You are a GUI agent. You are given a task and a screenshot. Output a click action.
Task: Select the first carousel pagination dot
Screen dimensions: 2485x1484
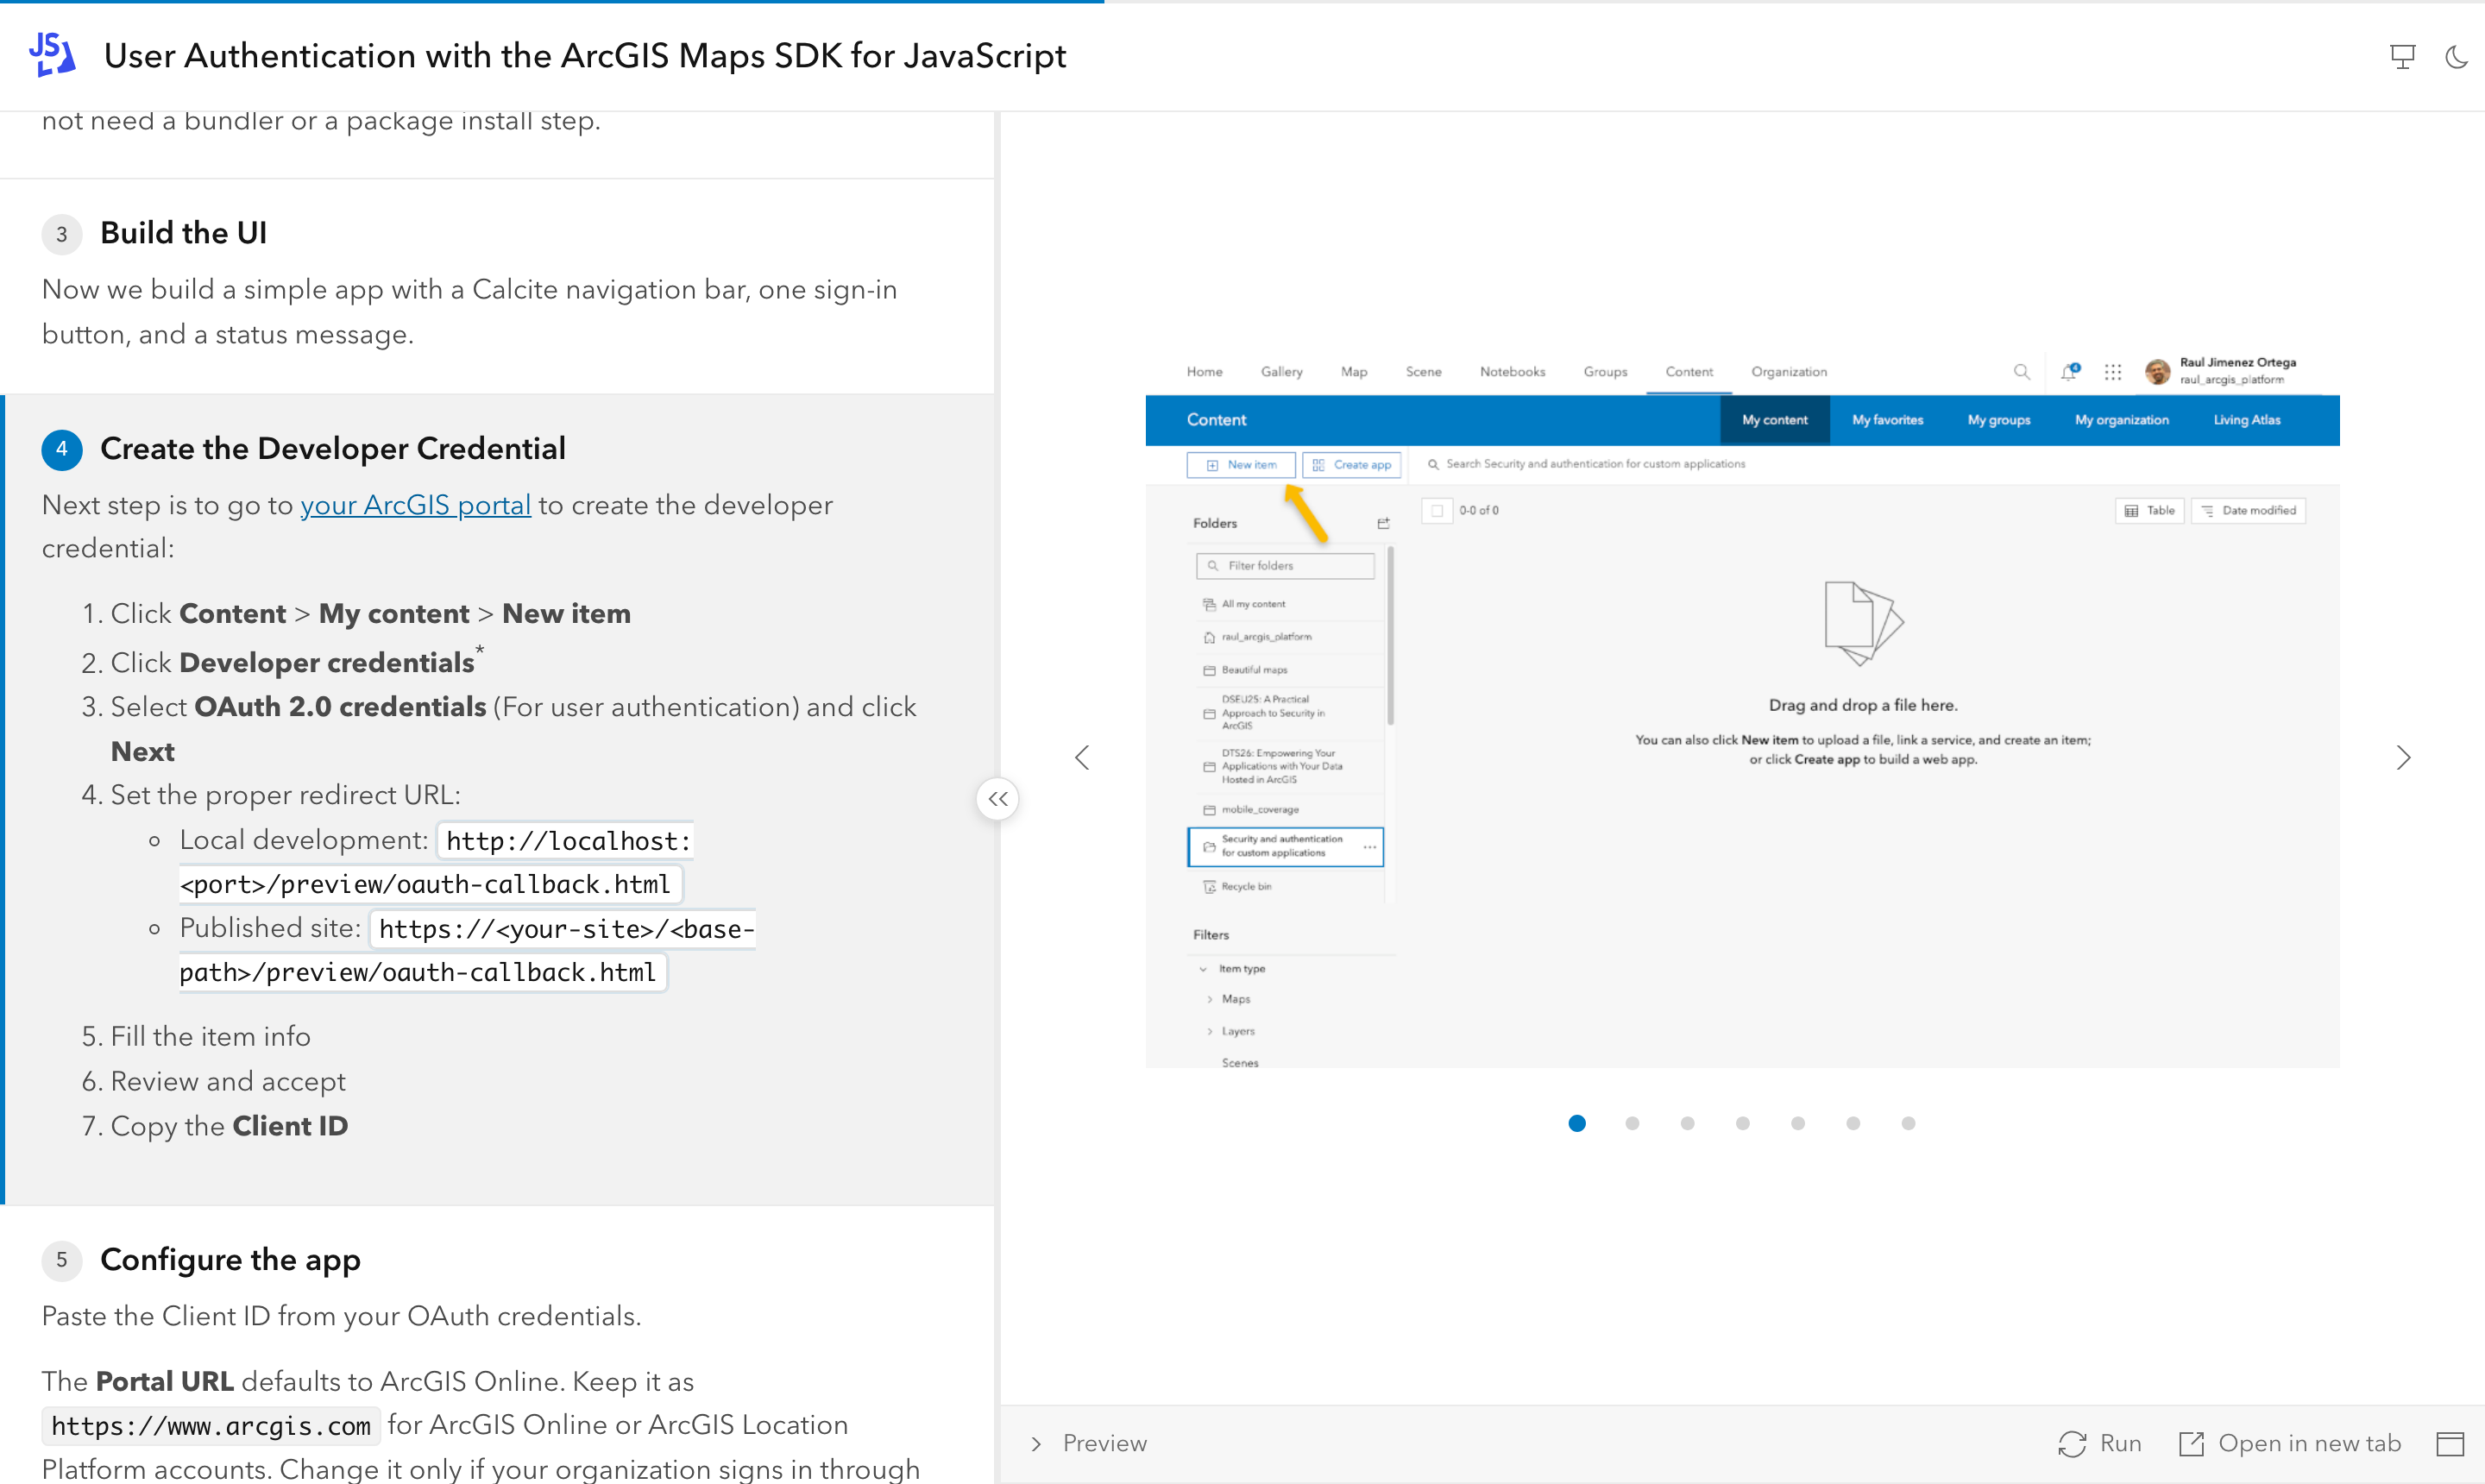click(x=1577, y=1123)
